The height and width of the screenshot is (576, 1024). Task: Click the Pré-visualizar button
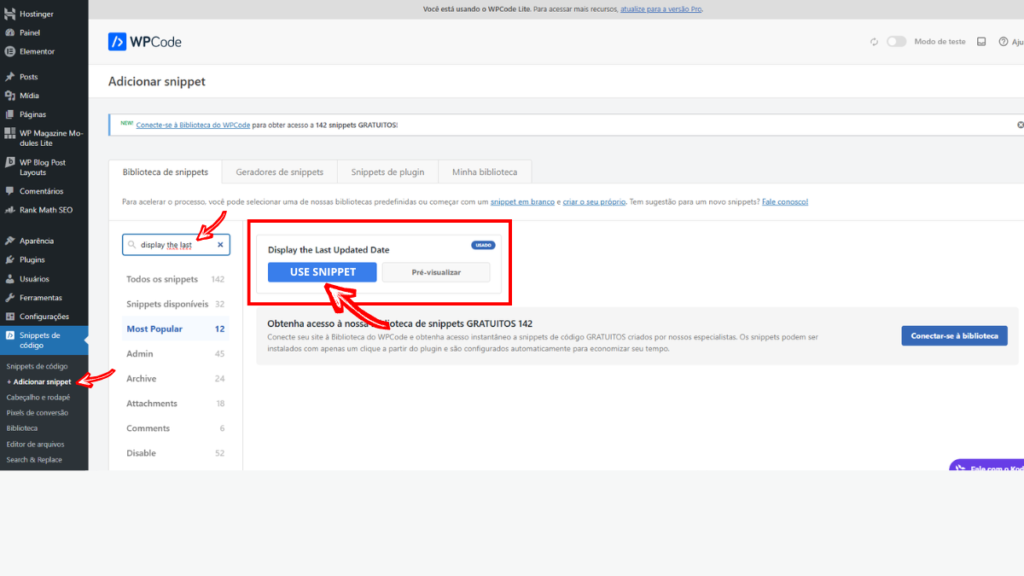(x=436, y=272)
